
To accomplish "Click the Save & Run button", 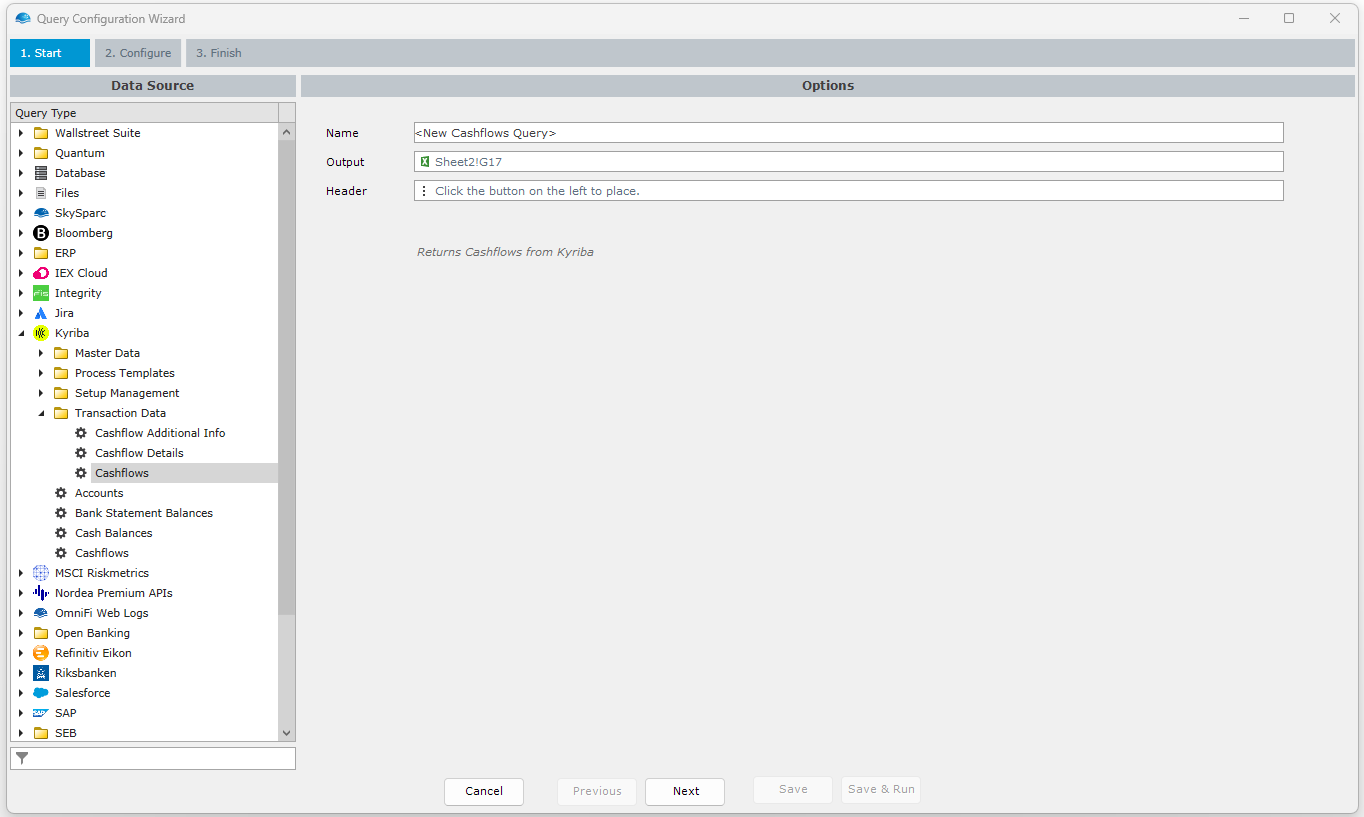I will [881, 790].
